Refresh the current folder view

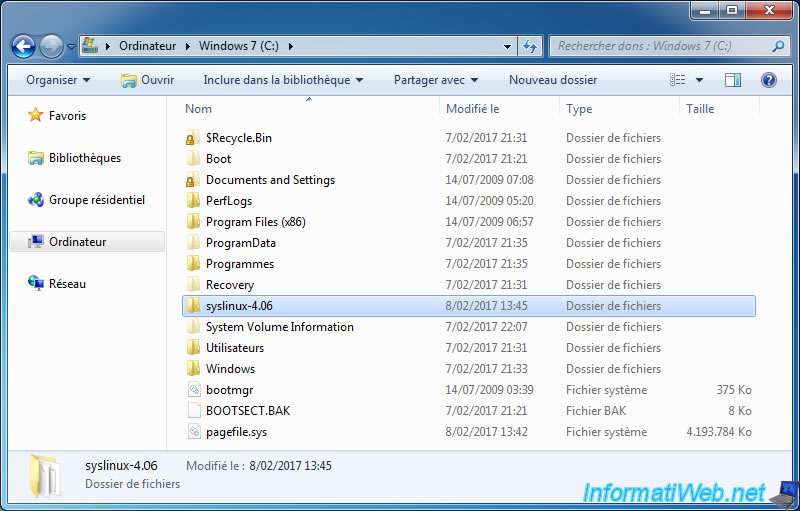click(530, 46)
